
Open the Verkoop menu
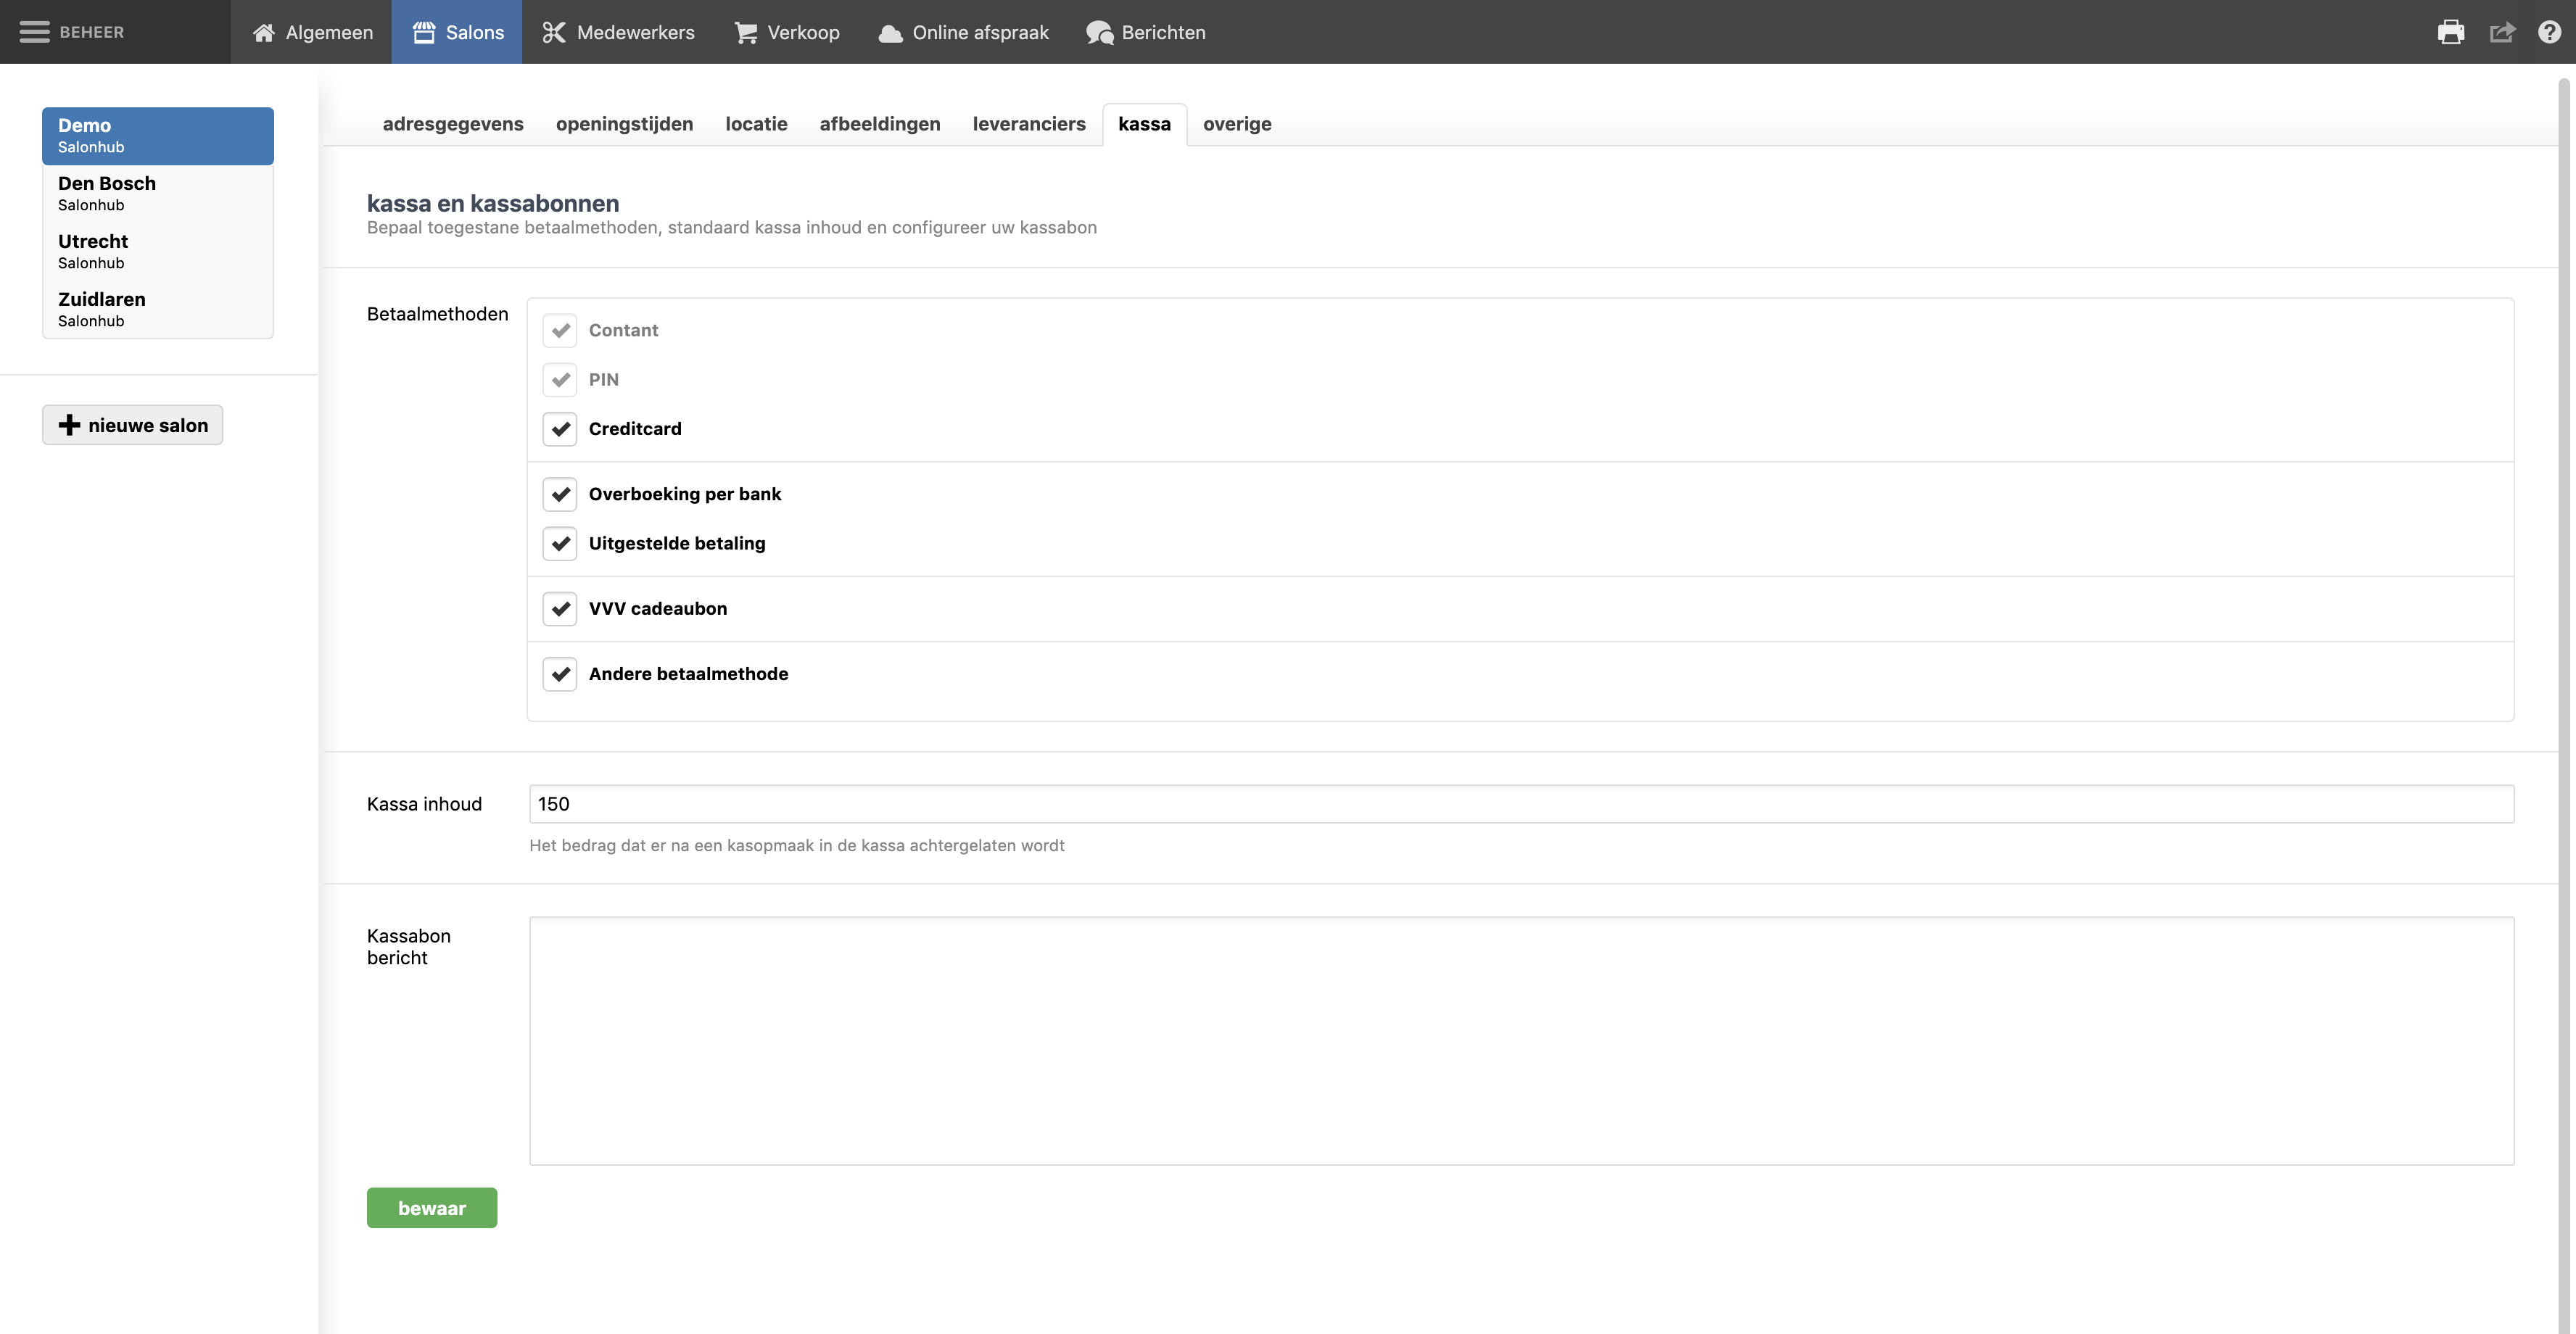pyautogui.click(x=787, y=32)
